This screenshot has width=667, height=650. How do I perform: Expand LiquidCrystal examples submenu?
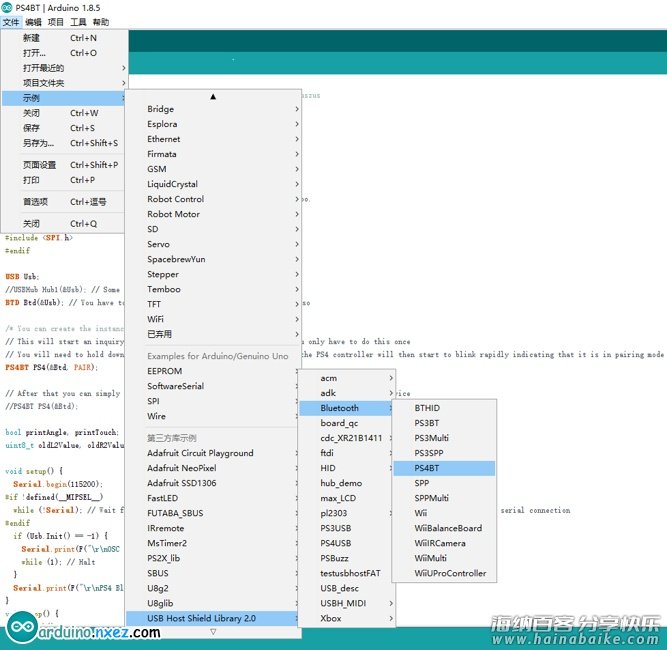(214, 184)
